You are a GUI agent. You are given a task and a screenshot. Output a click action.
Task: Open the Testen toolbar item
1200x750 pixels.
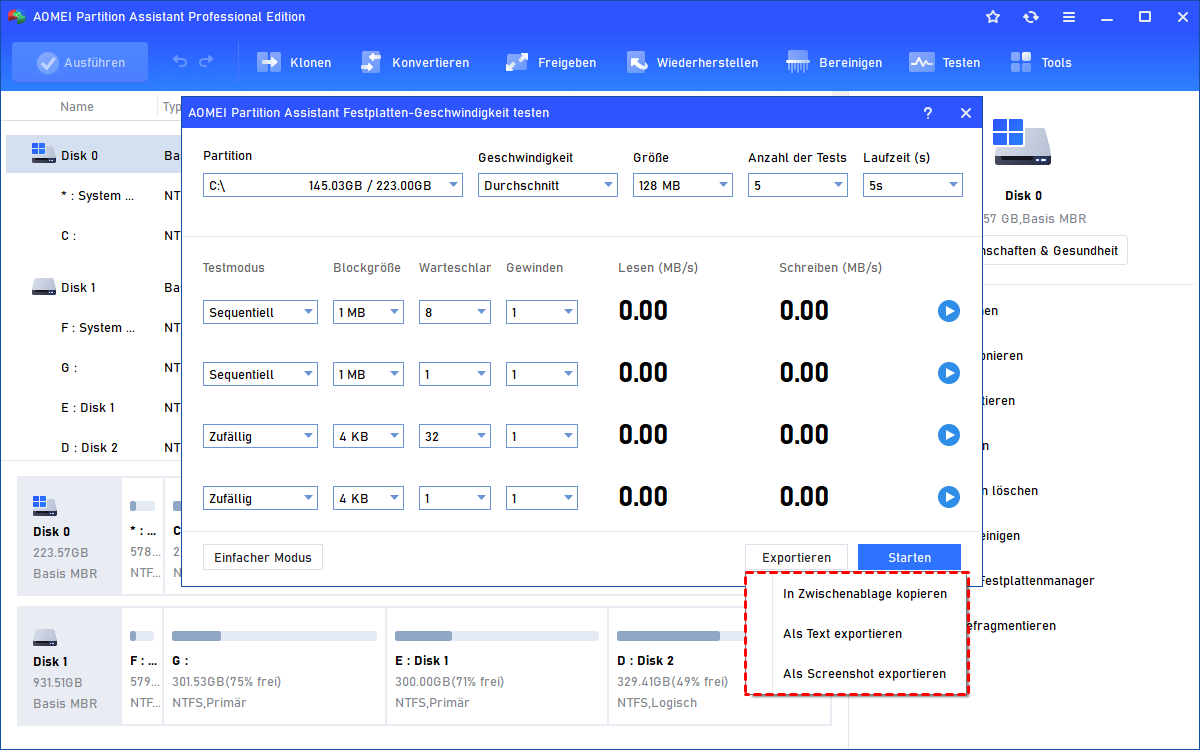click(x=944, y=62)
